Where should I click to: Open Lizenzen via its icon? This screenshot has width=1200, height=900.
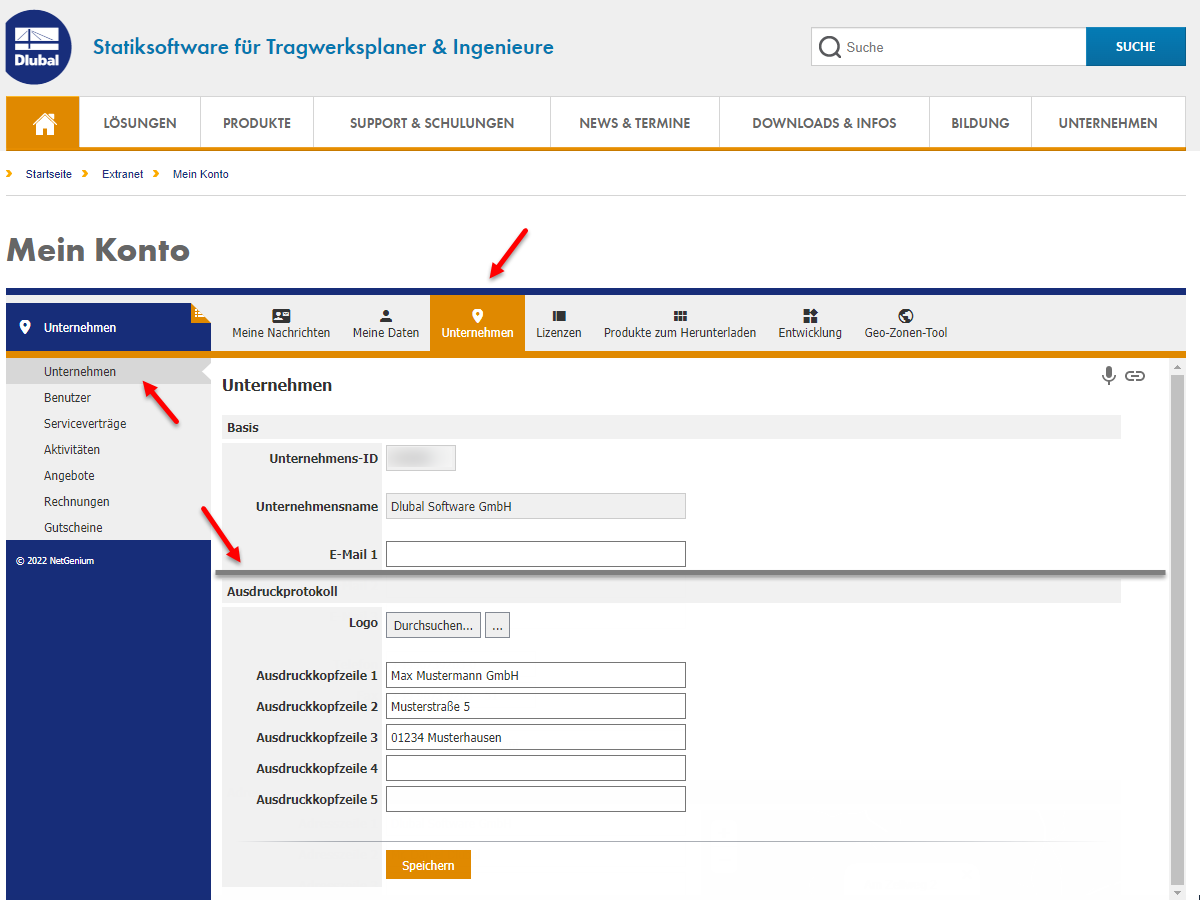pos(558,314)
